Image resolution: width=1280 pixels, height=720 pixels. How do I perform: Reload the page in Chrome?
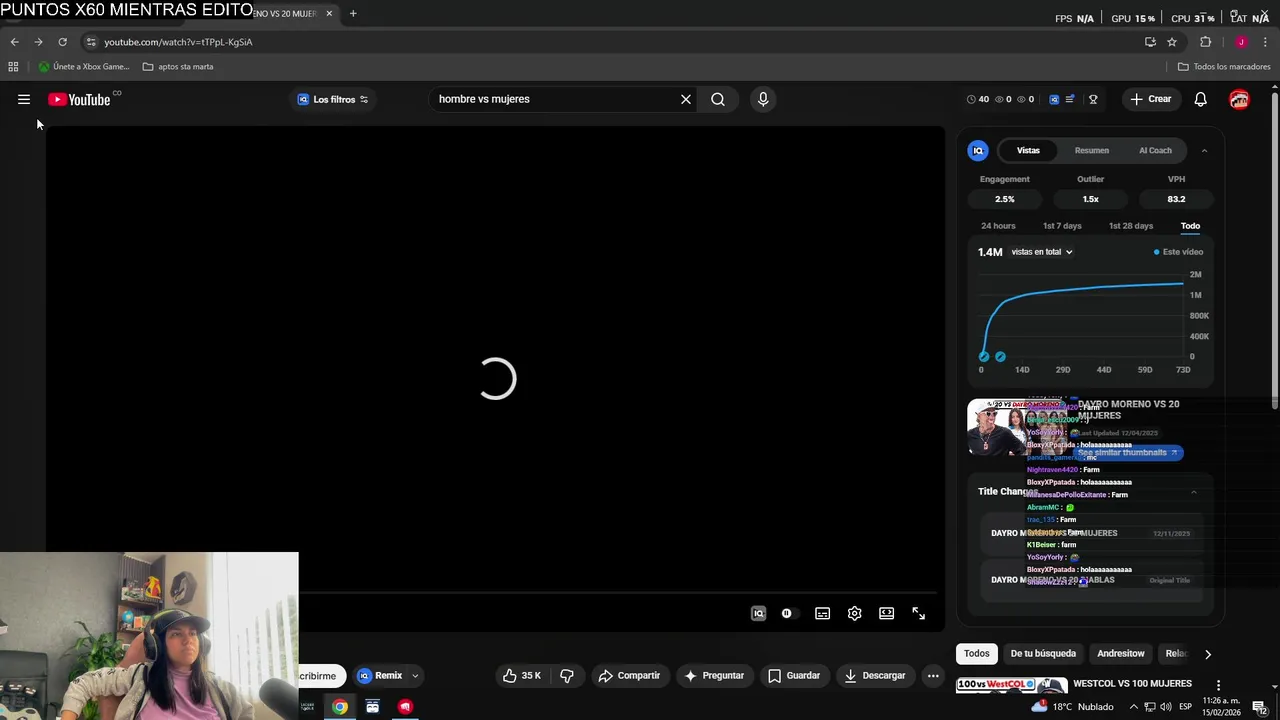tap(62, 42)
